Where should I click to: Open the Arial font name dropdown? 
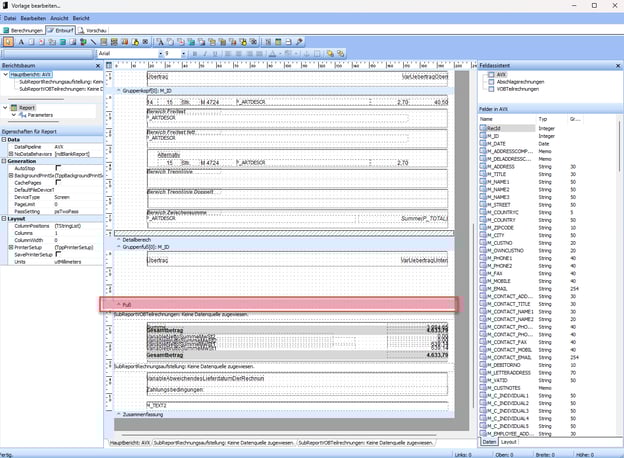coord(158,53)
